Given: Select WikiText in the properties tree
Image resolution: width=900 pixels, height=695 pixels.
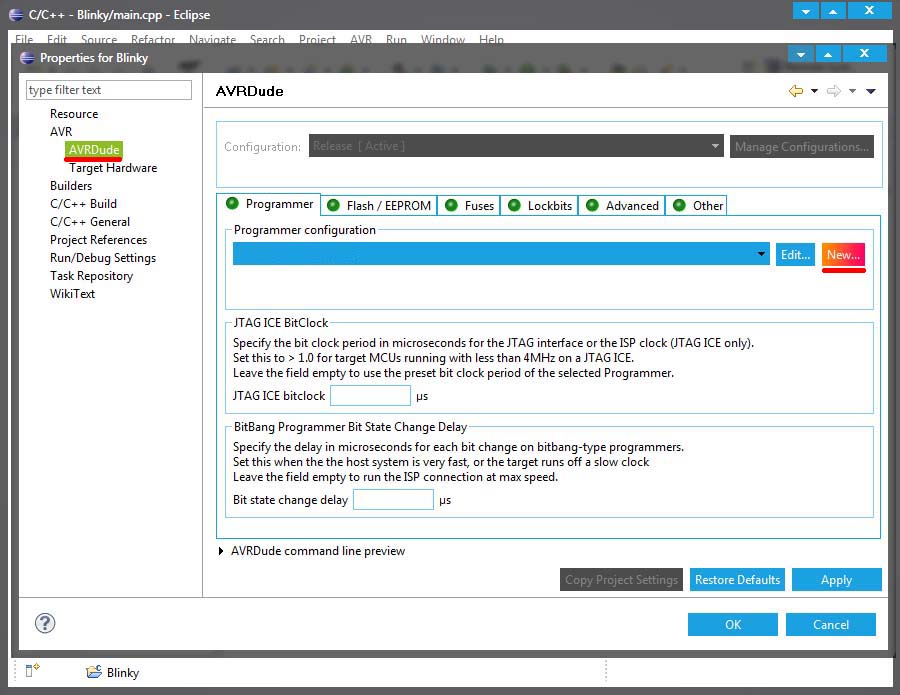Looking at the screenshot, I should click(x=72, y=294).
